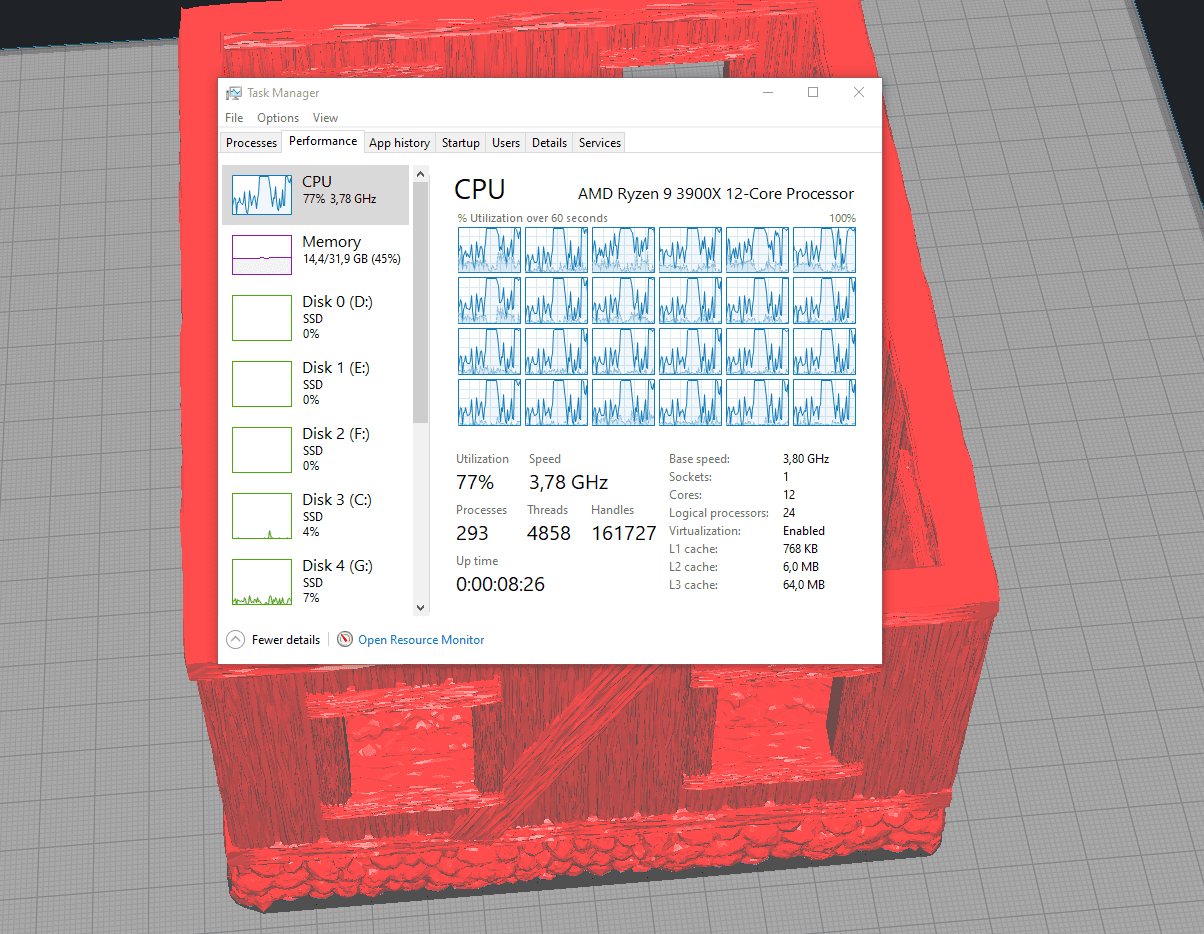Click the 4858 threads value
The image size is (1204, 934).
point(549,533)
